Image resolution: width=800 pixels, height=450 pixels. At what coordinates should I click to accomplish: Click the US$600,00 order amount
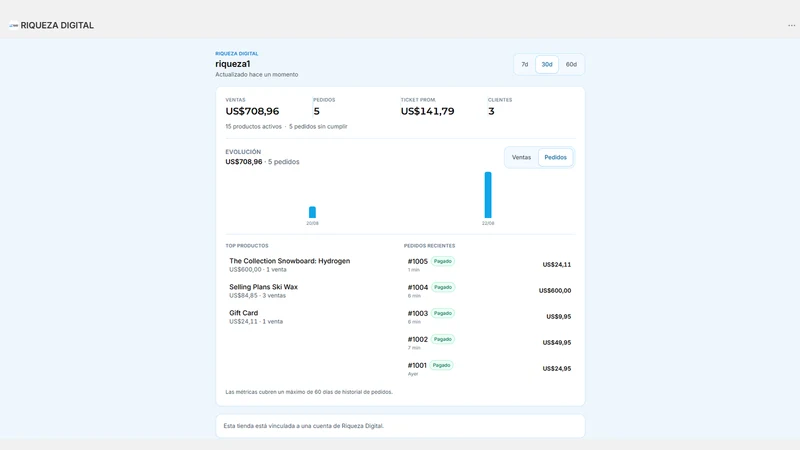pos(555,291)
